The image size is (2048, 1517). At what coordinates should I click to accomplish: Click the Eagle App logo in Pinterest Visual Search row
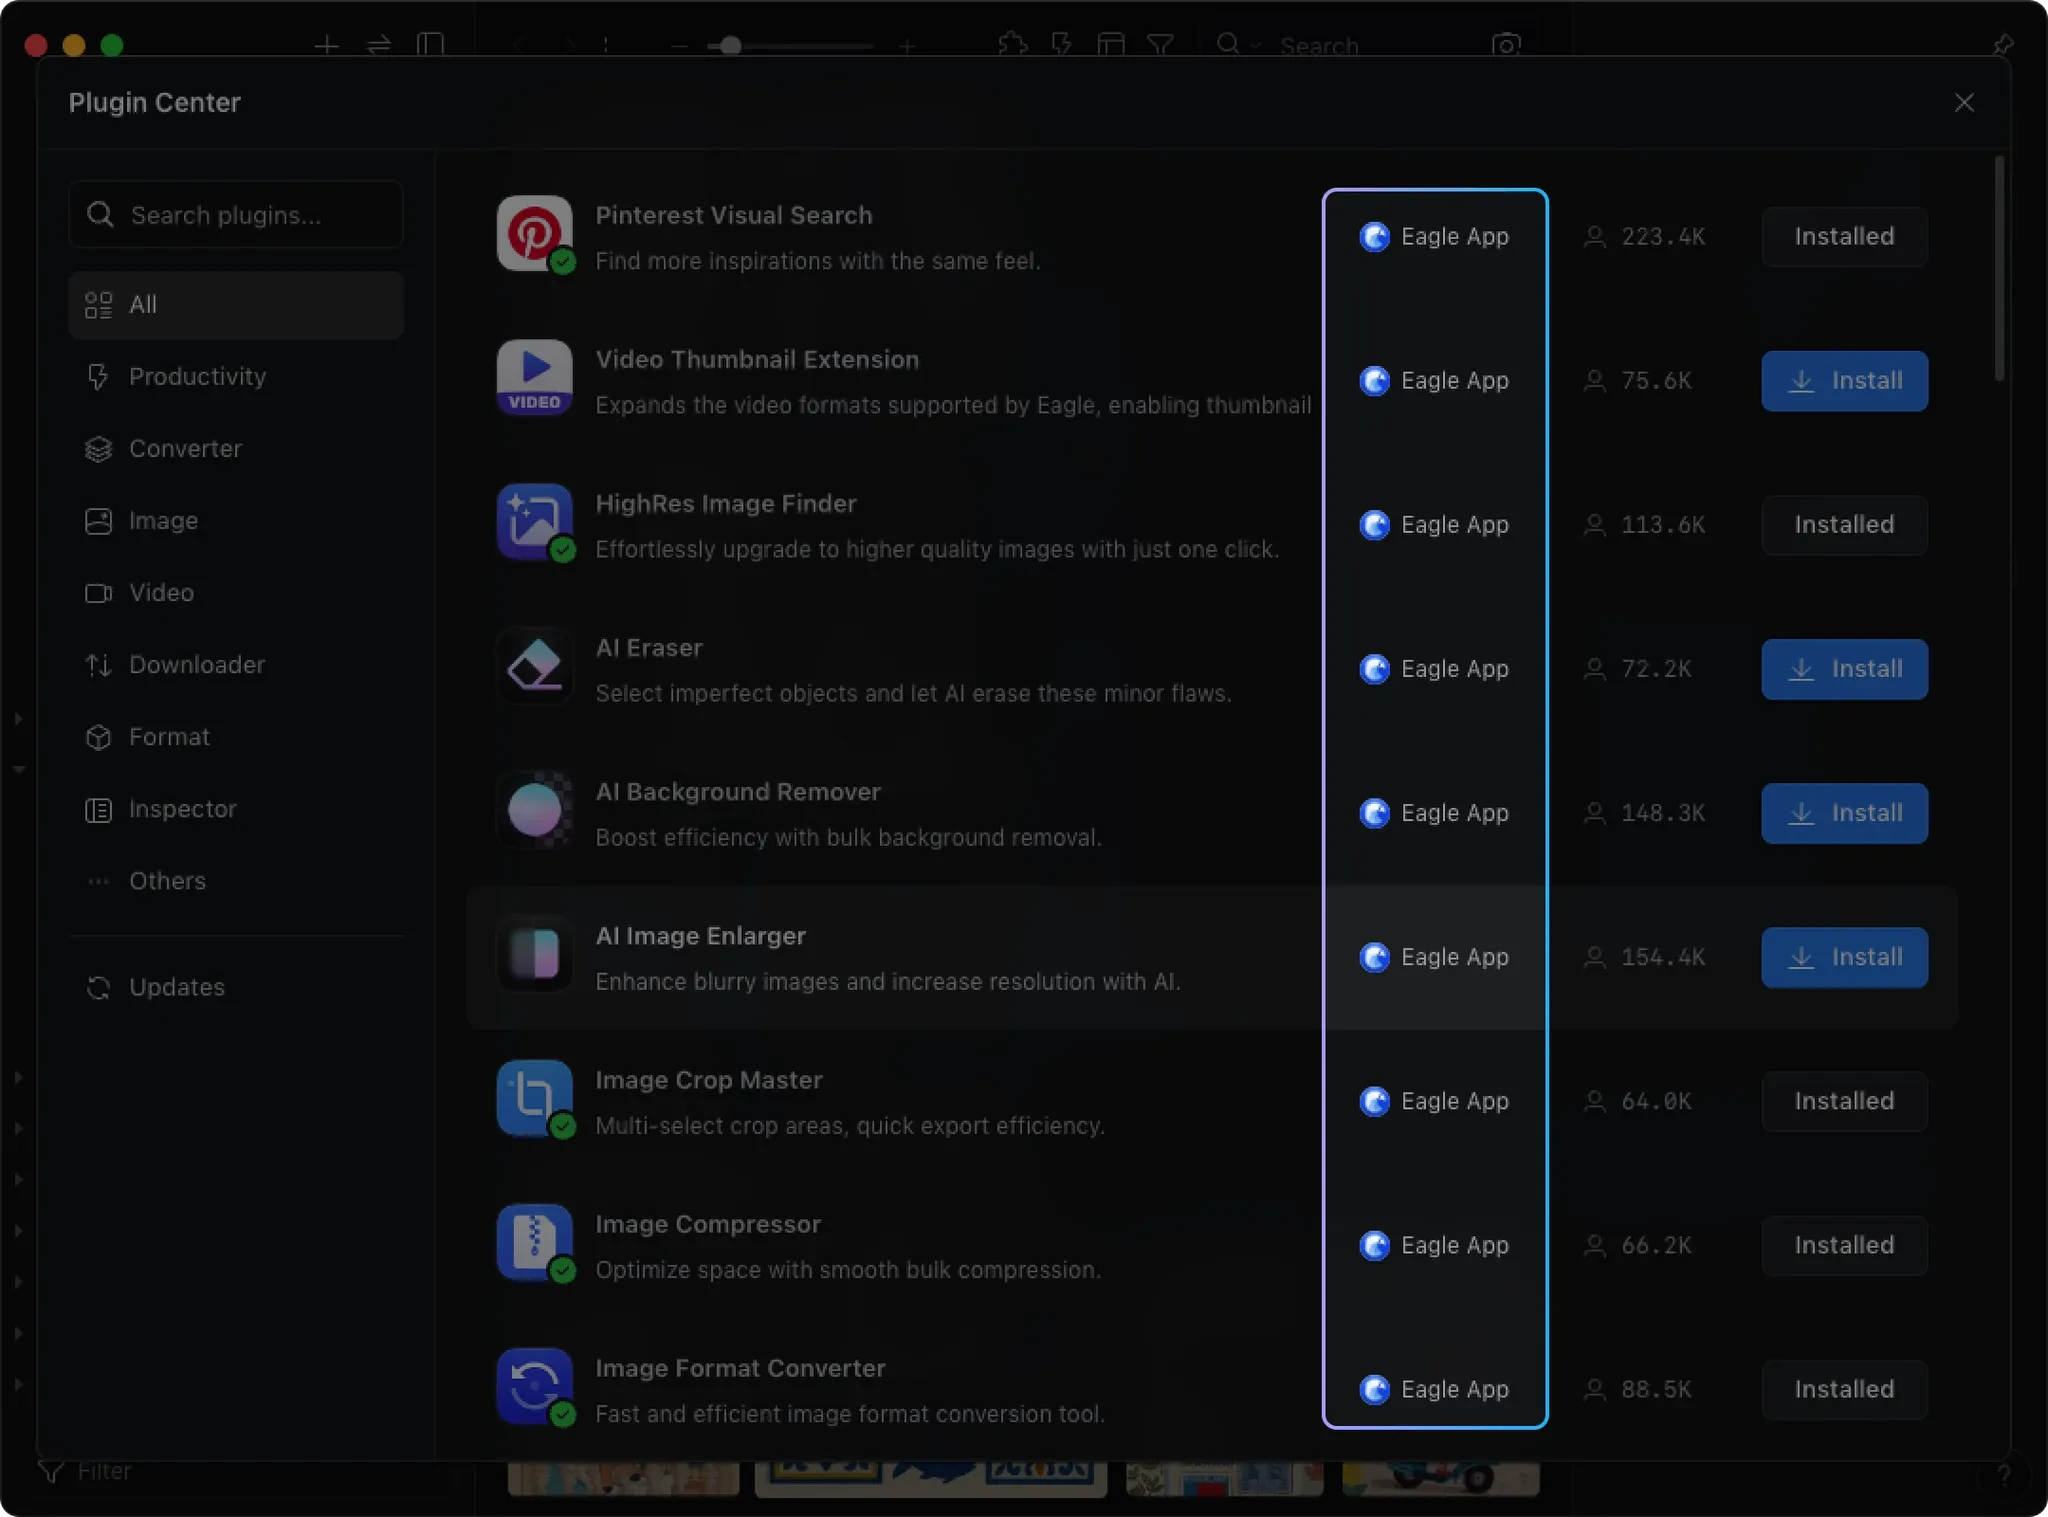1375,237
